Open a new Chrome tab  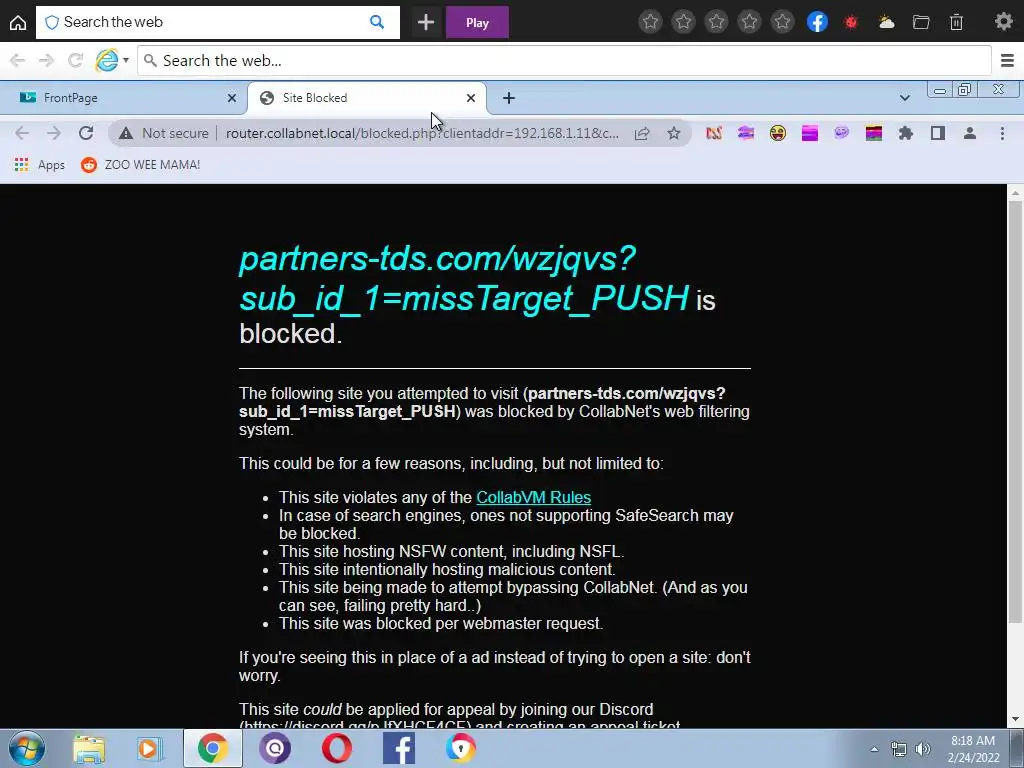click(509, 98)
